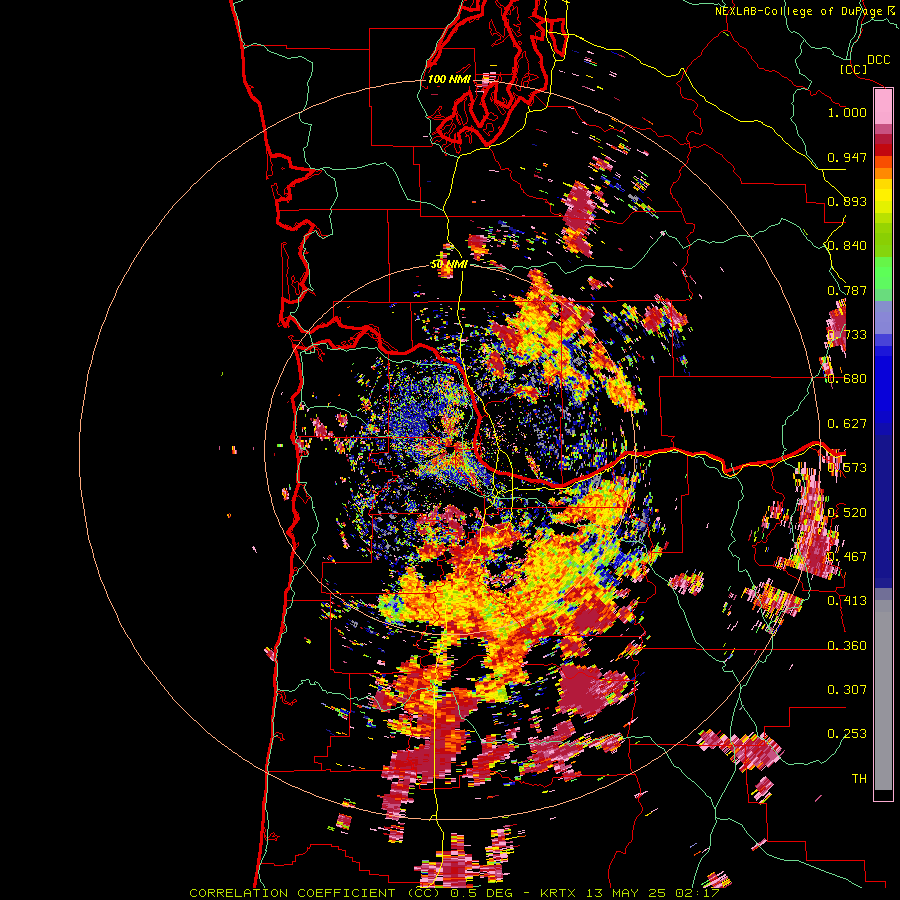
Task: Click the 0.307 value on color scale
Action: (847, 689)
